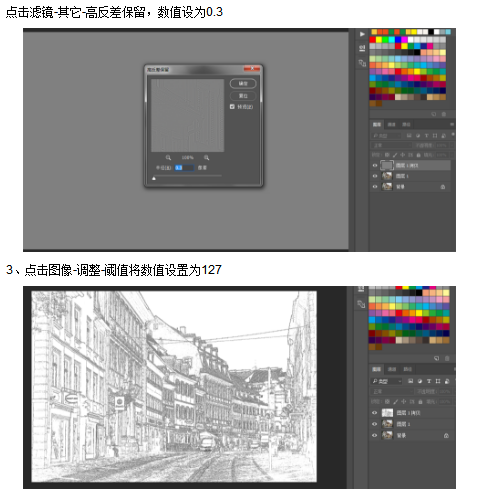Create new swatch icon in High Pass screenshot
Image resolution: width=482 pixels, height=493 pixels.
[x=434, y=114]
